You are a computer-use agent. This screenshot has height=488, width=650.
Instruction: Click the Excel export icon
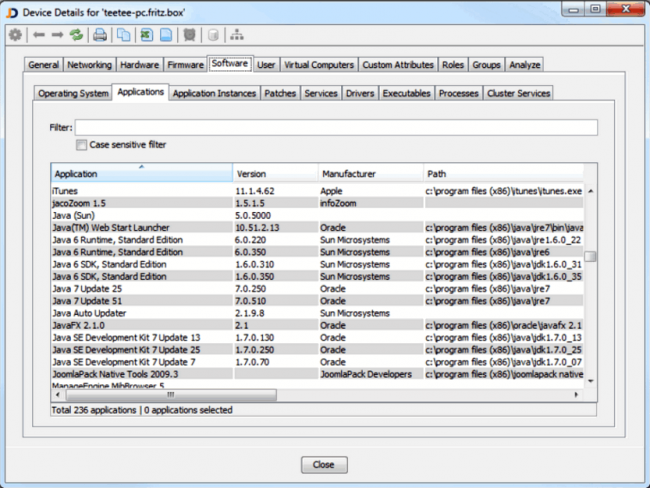pyautogui.click(x=145, y=35)
